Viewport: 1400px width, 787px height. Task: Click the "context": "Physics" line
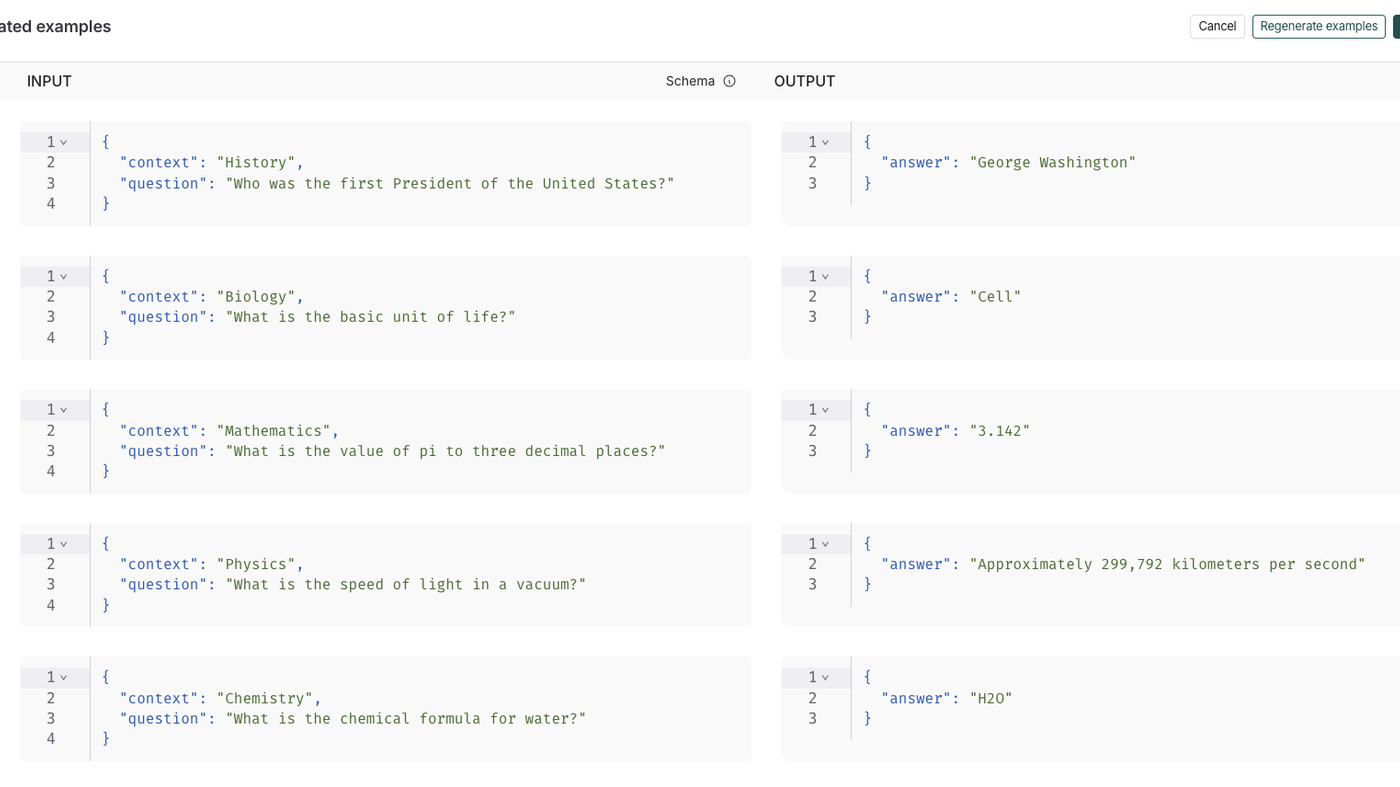pos(211,565)
